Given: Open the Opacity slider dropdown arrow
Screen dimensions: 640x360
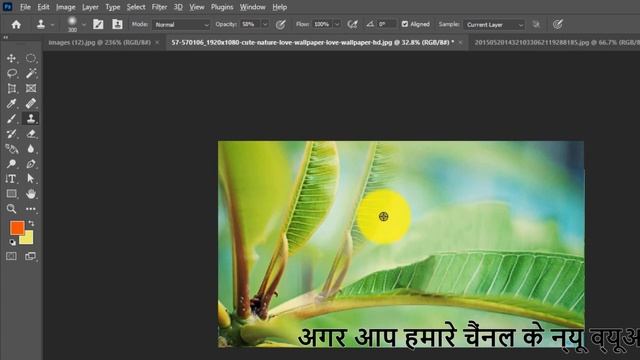Looking at the screenshot, I should [265, 24].
